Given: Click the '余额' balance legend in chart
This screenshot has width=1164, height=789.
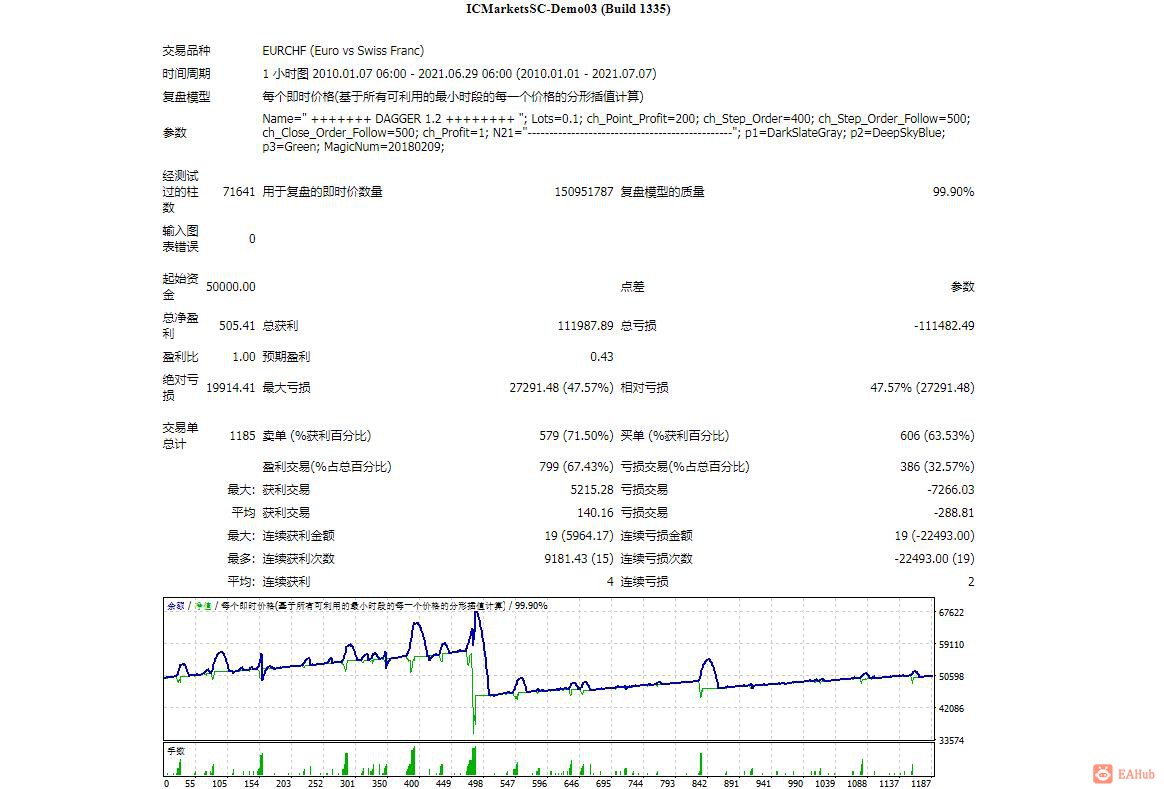Looking at the screenshot, I should tap(176, 606).
